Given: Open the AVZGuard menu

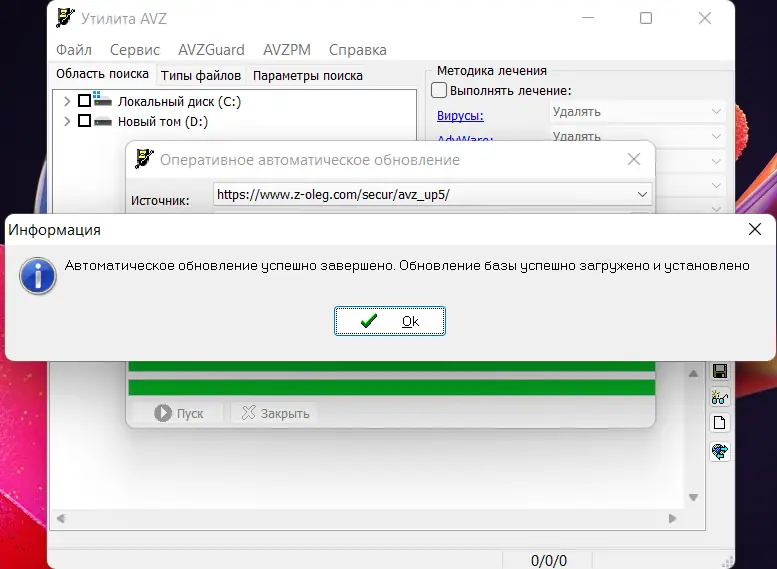Looking at the screenshot, I should pyautogui.click(x=212, y=50).
